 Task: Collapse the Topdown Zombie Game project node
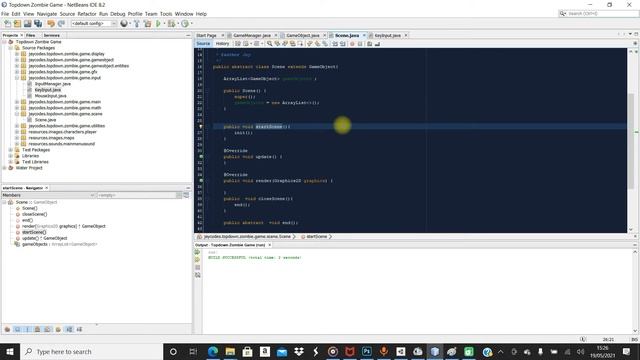(x=4, y=42)
